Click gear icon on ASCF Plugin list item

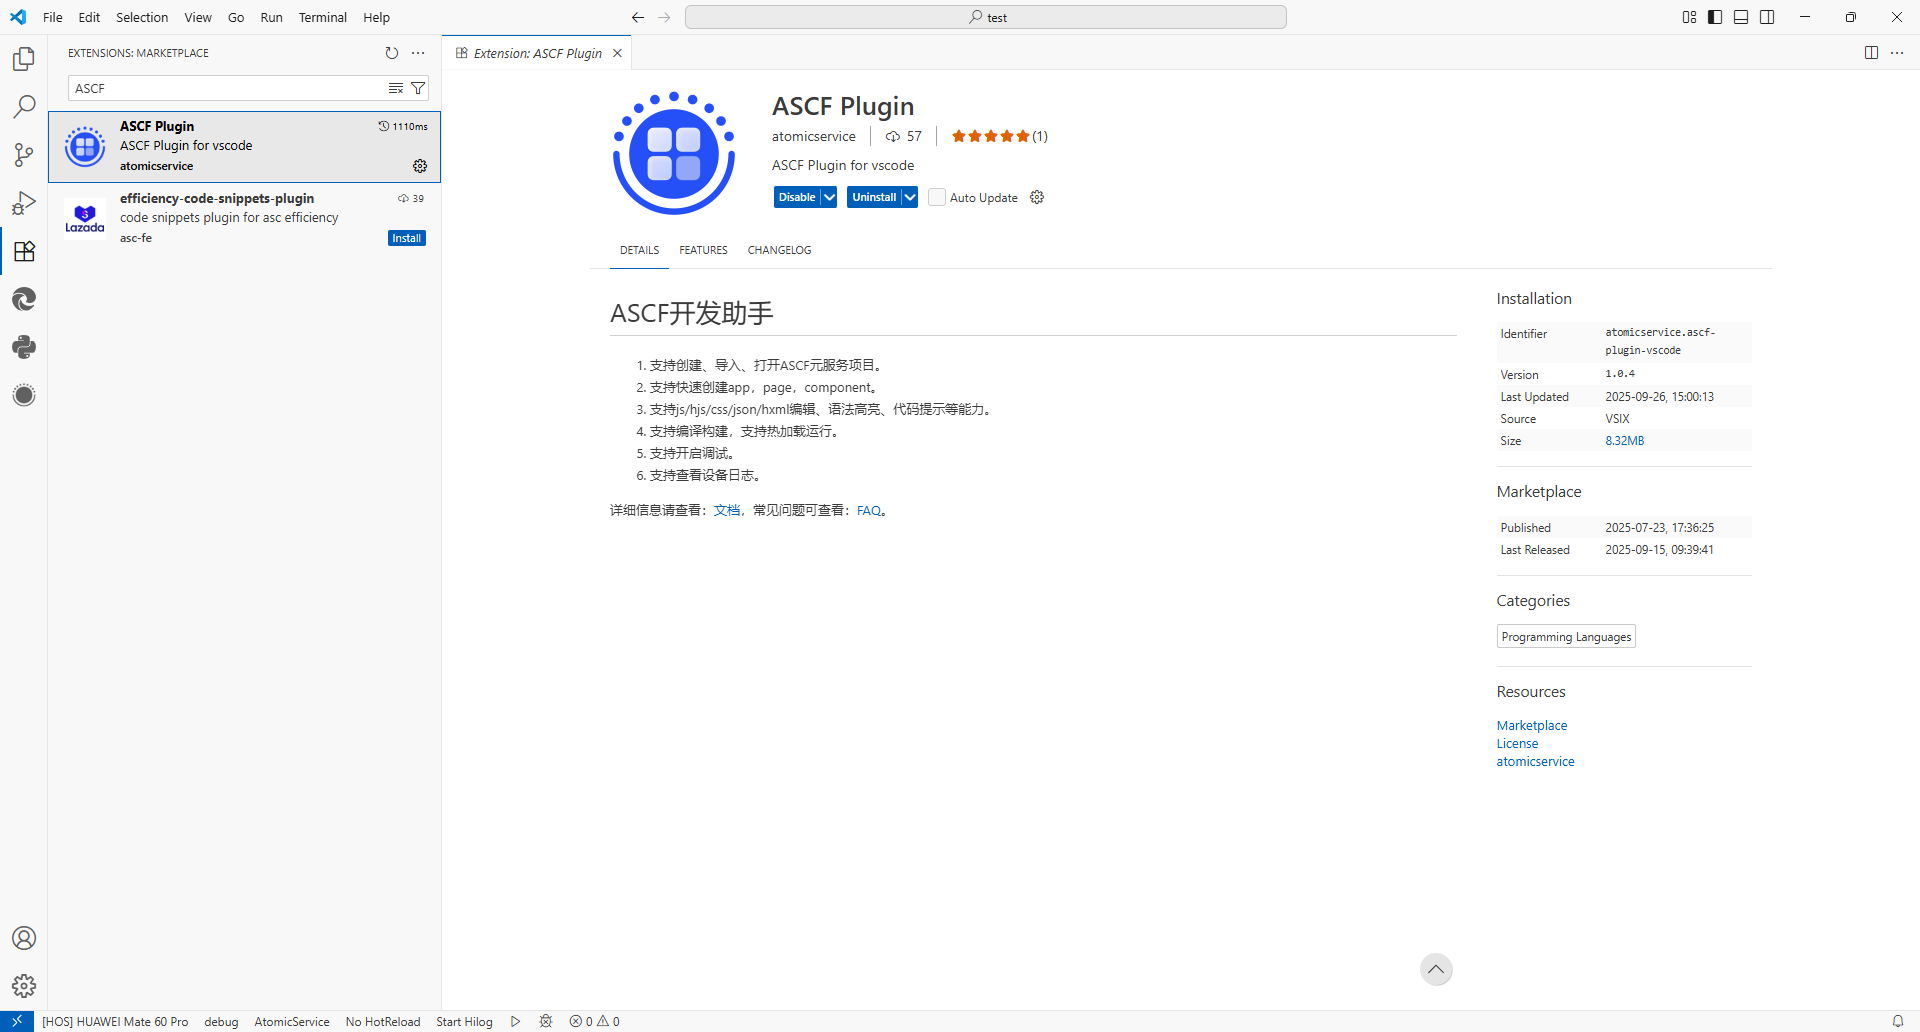point(420,166)
